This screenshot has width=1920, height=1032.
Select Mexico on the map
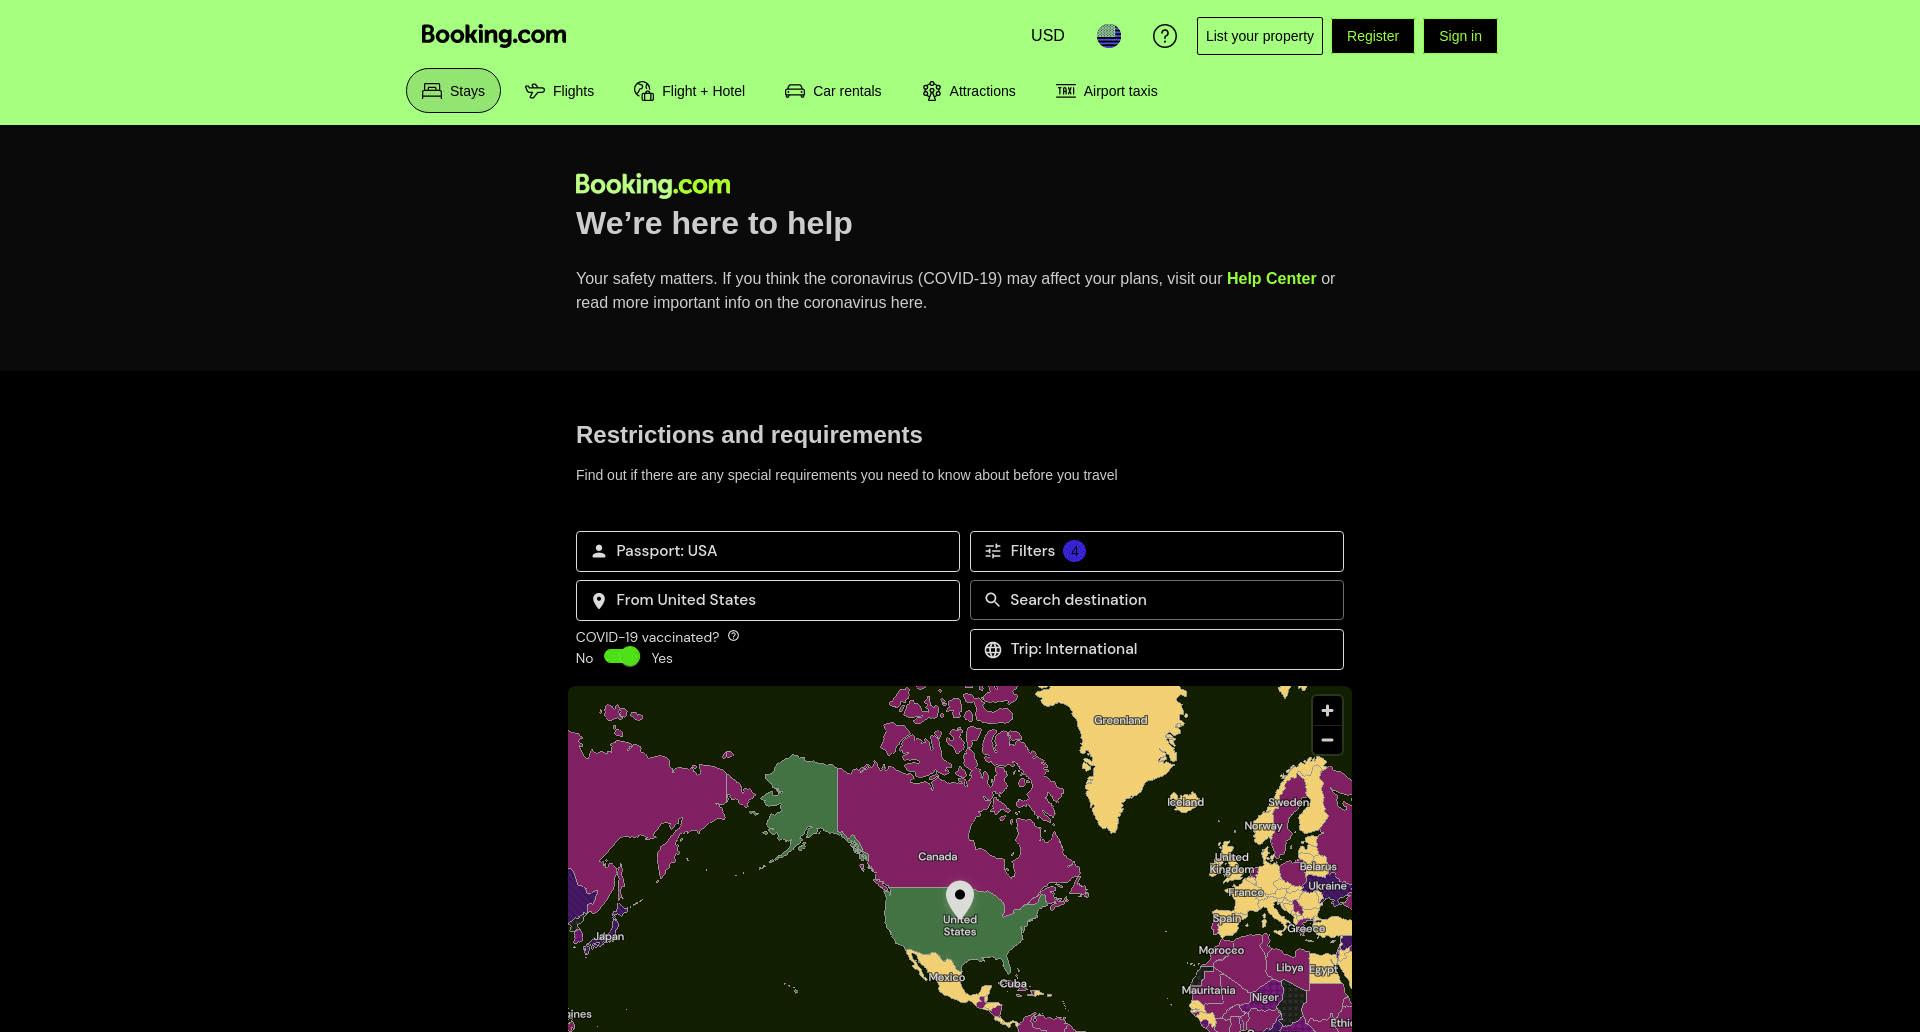click(946, 977)
